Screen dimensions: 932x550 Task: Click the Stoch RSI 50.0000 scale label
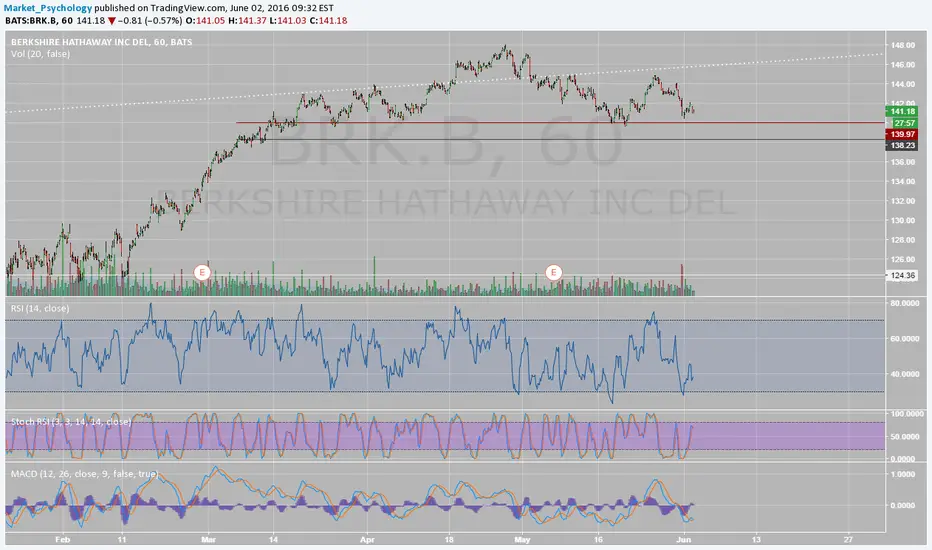coord(904,436)
